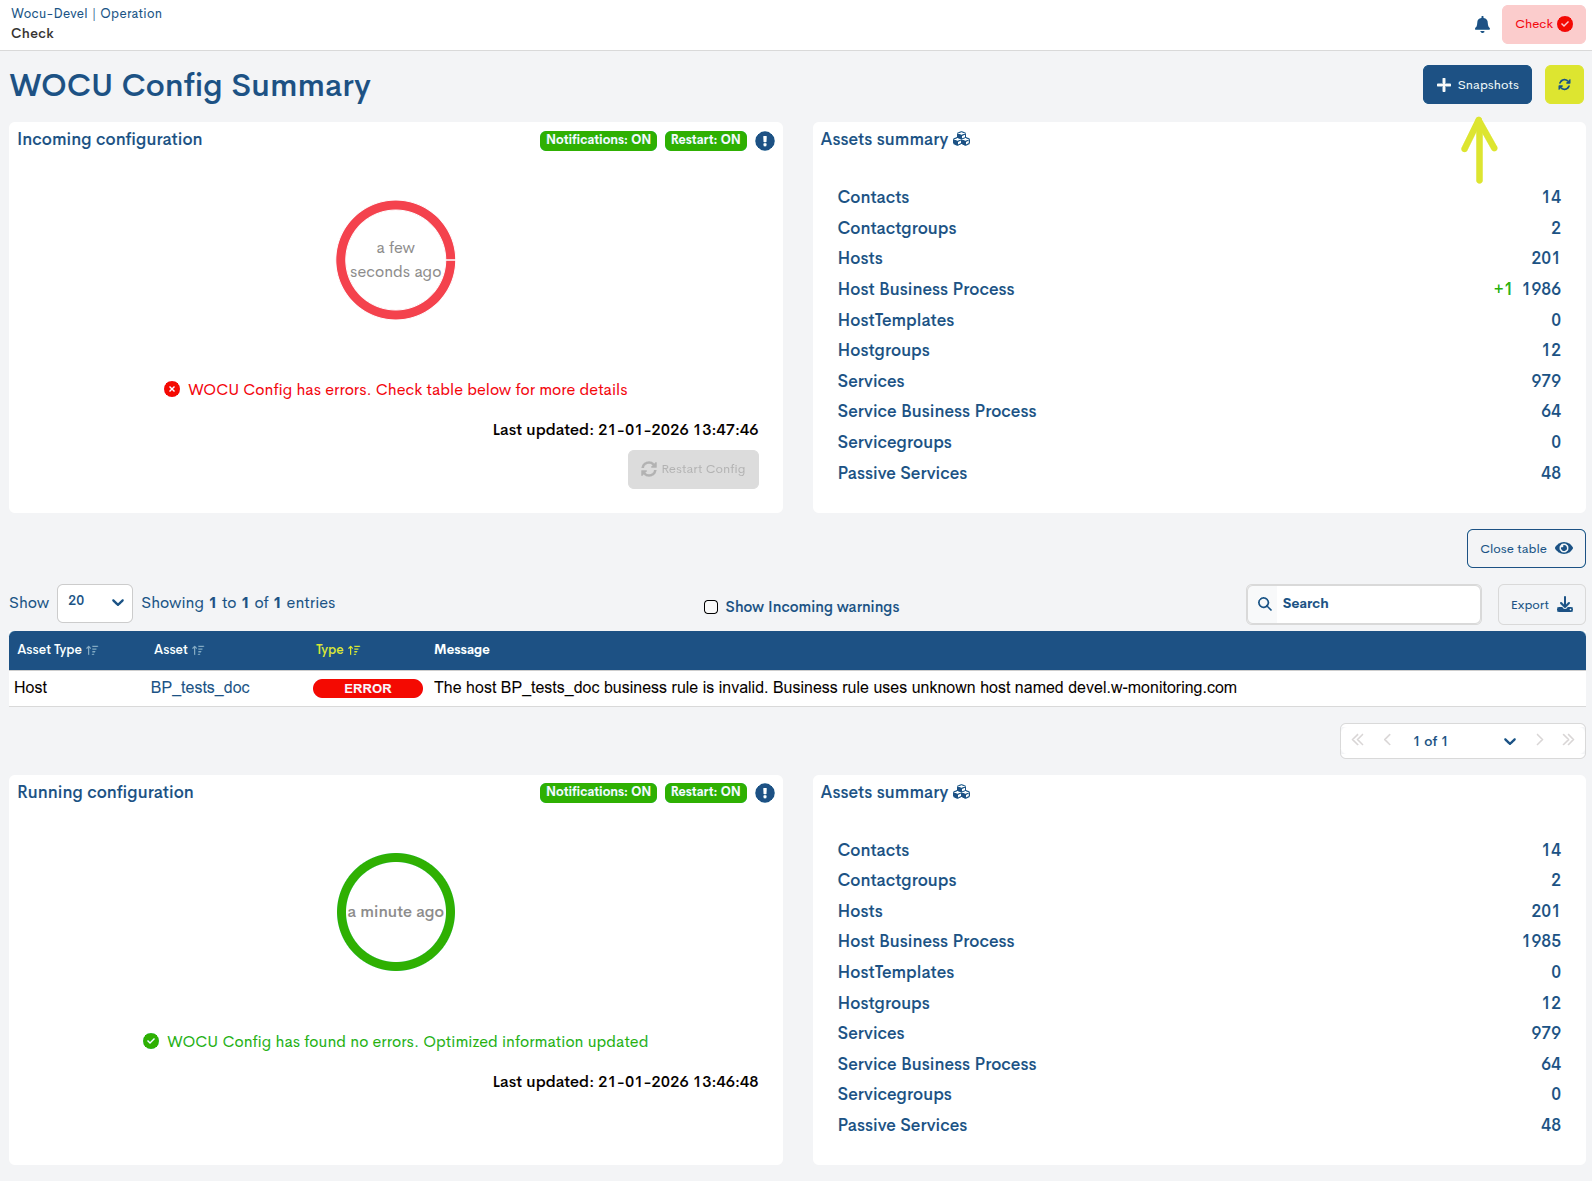
Task: Click Operation breadcrumb in header
Action: click(x=131, y=14)
